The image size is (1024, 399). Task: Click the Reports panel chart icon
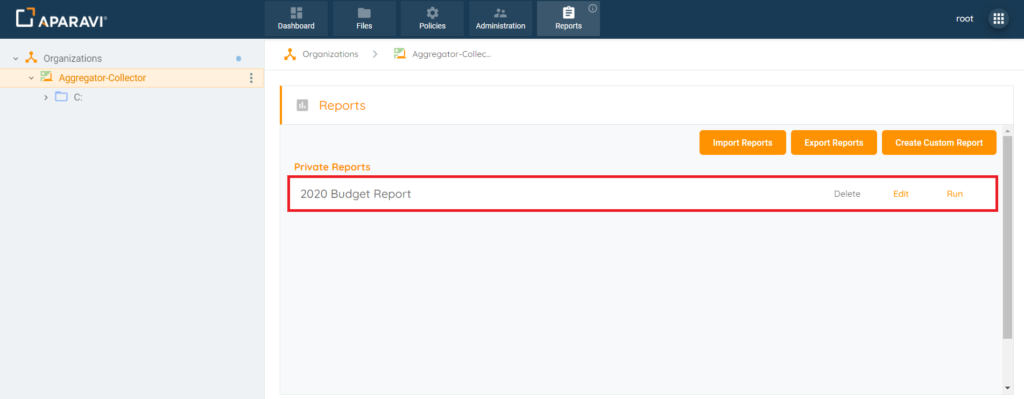pyautogui.click(x=302, y=105)
